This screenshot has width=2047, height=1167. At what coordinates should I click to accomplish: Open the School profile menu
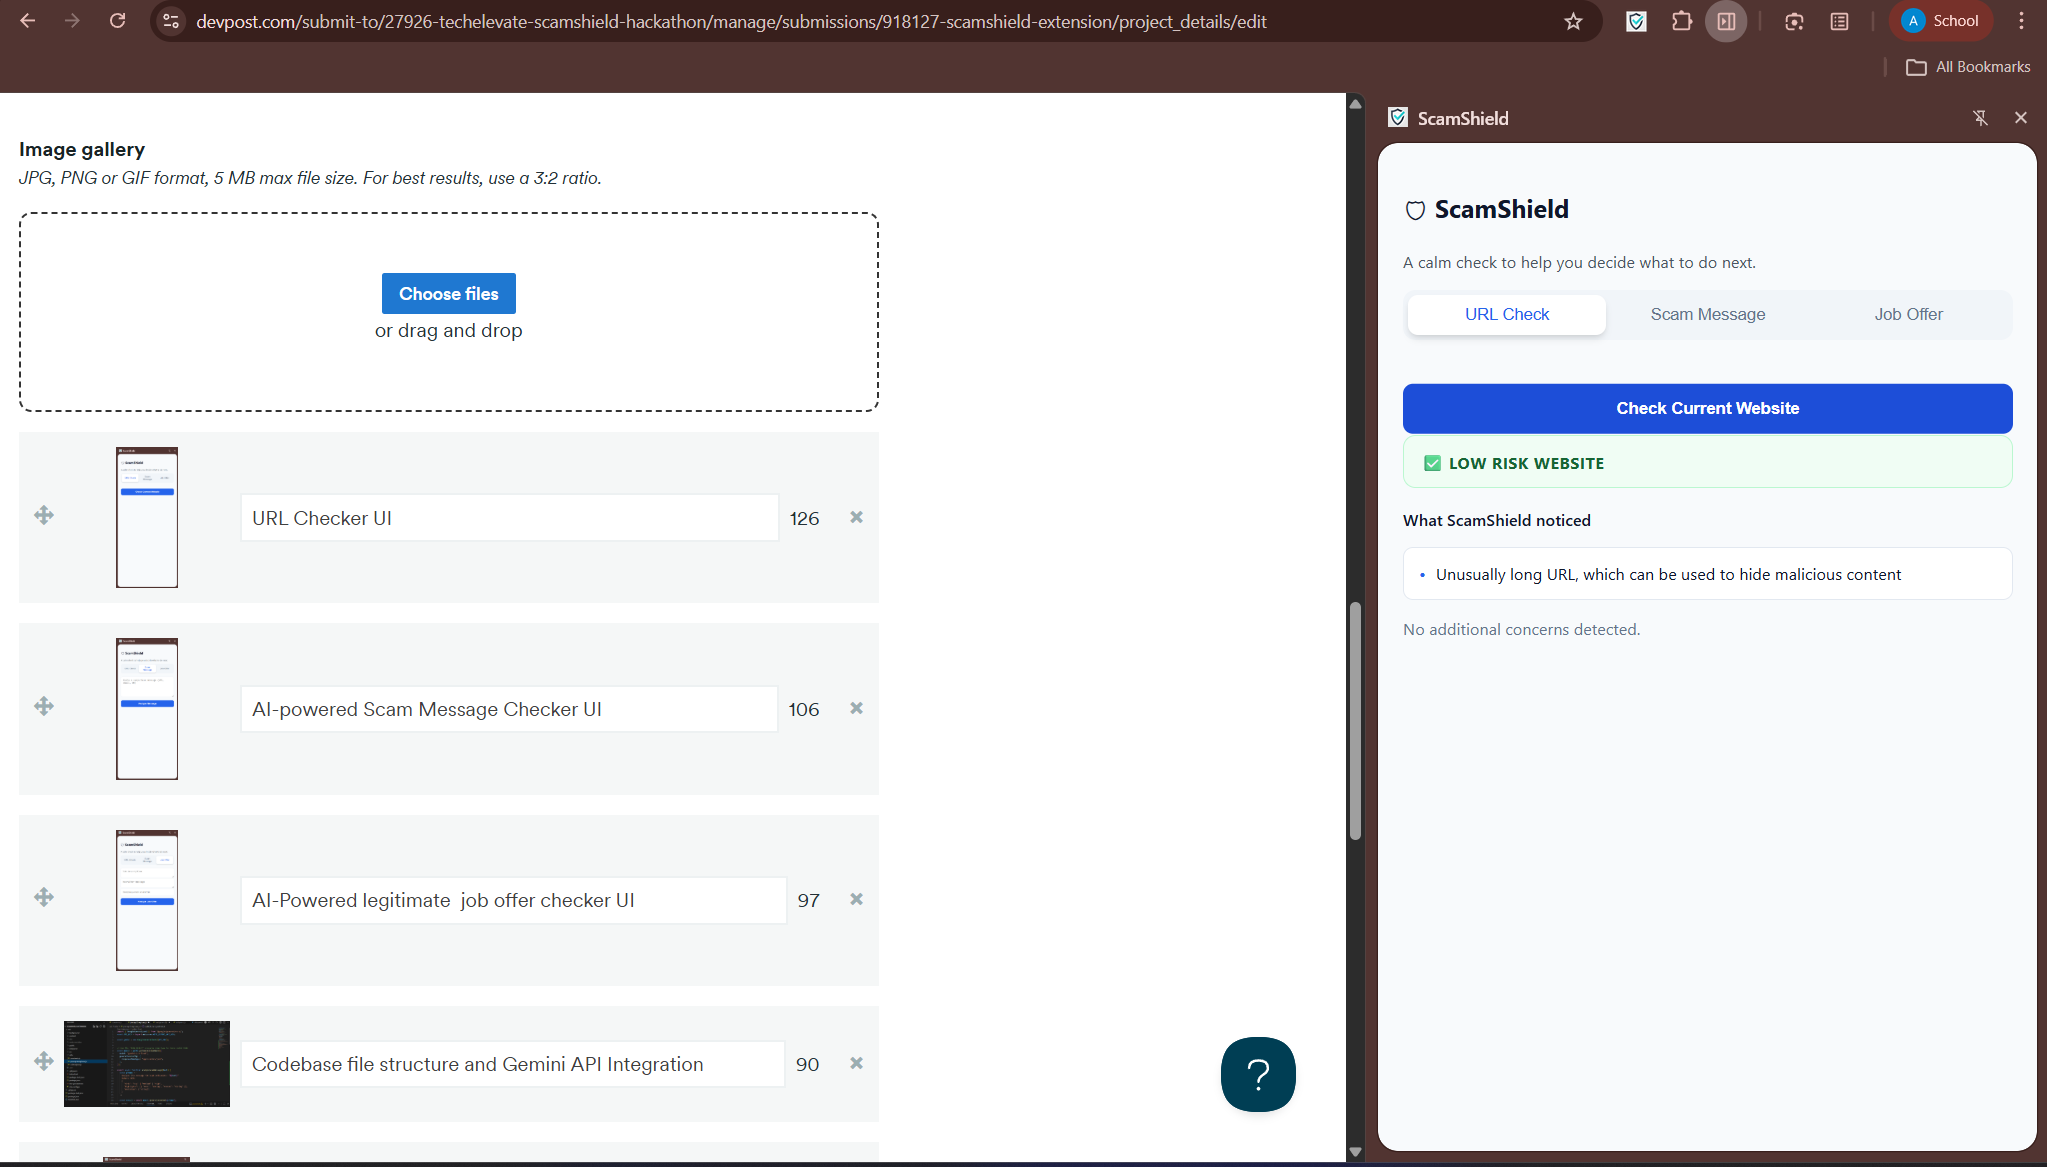pyautogui.click(x=1940, y=21)
